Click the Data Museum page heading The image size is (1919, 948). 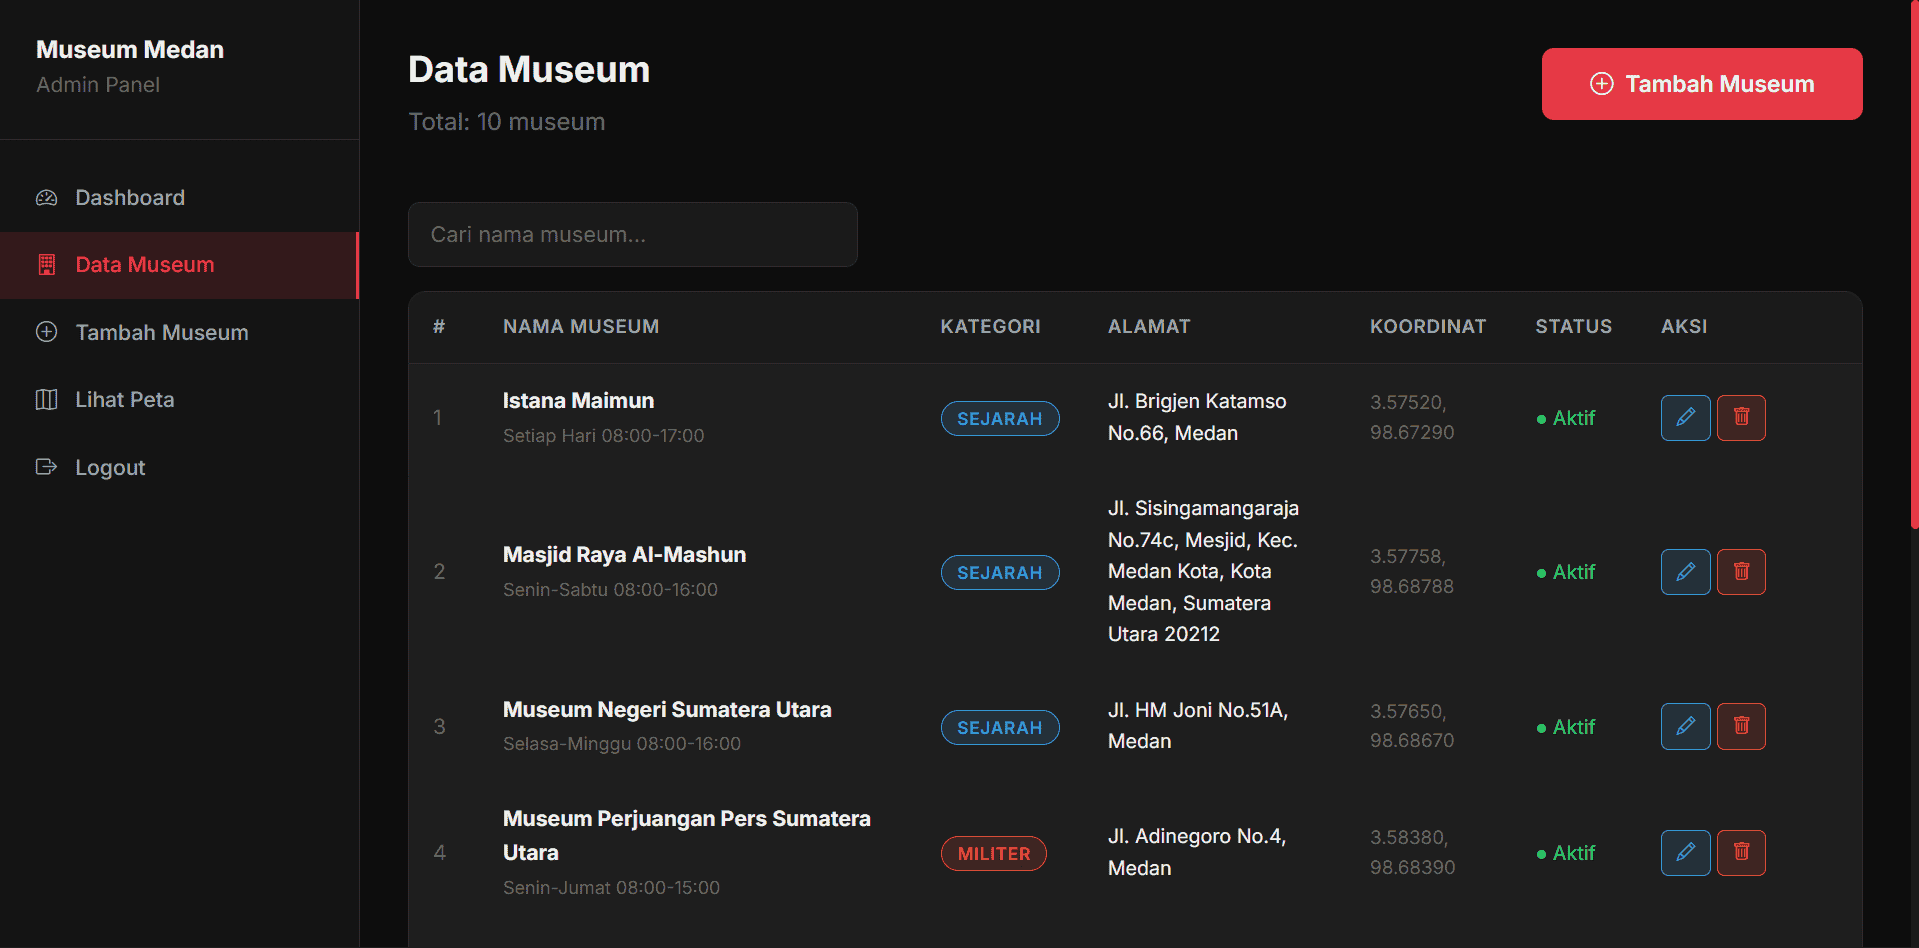click(529, 70)
